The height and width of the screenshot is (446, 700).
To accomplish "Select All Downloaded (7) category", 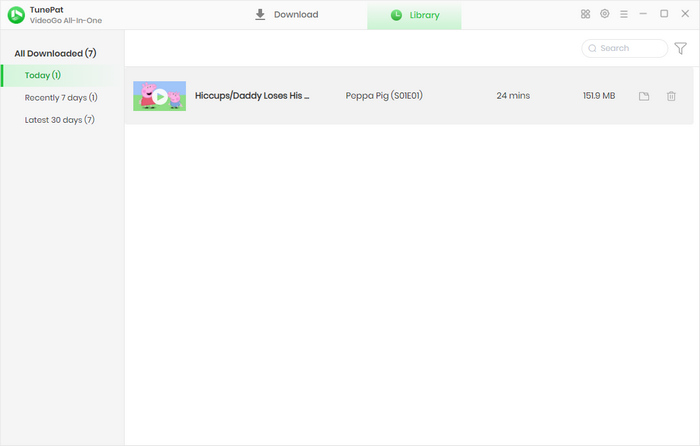I will (x=55, y=53).
